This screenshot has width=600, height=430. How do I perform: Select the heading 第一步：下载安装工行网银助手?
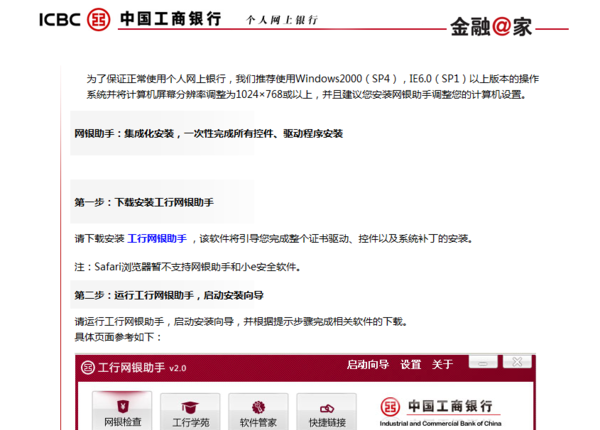tap(144, 202)
